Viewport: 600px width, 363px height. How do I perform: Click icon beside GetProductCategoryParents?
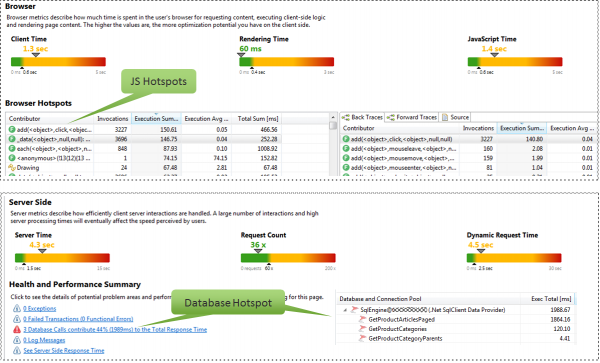[x=362, y=338]
